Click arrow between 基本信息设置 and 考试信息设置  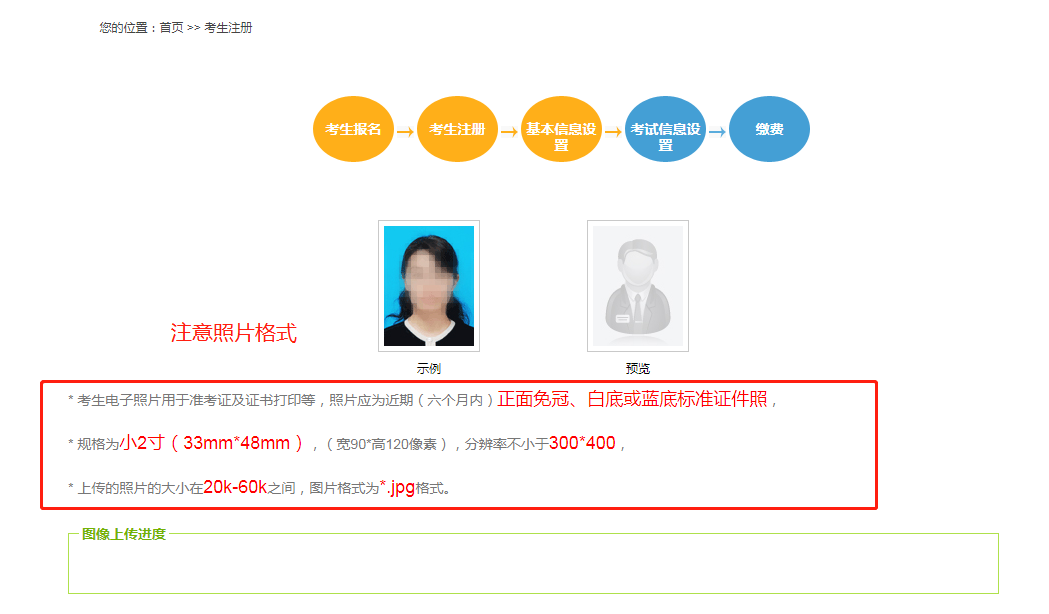coord(613,131)
